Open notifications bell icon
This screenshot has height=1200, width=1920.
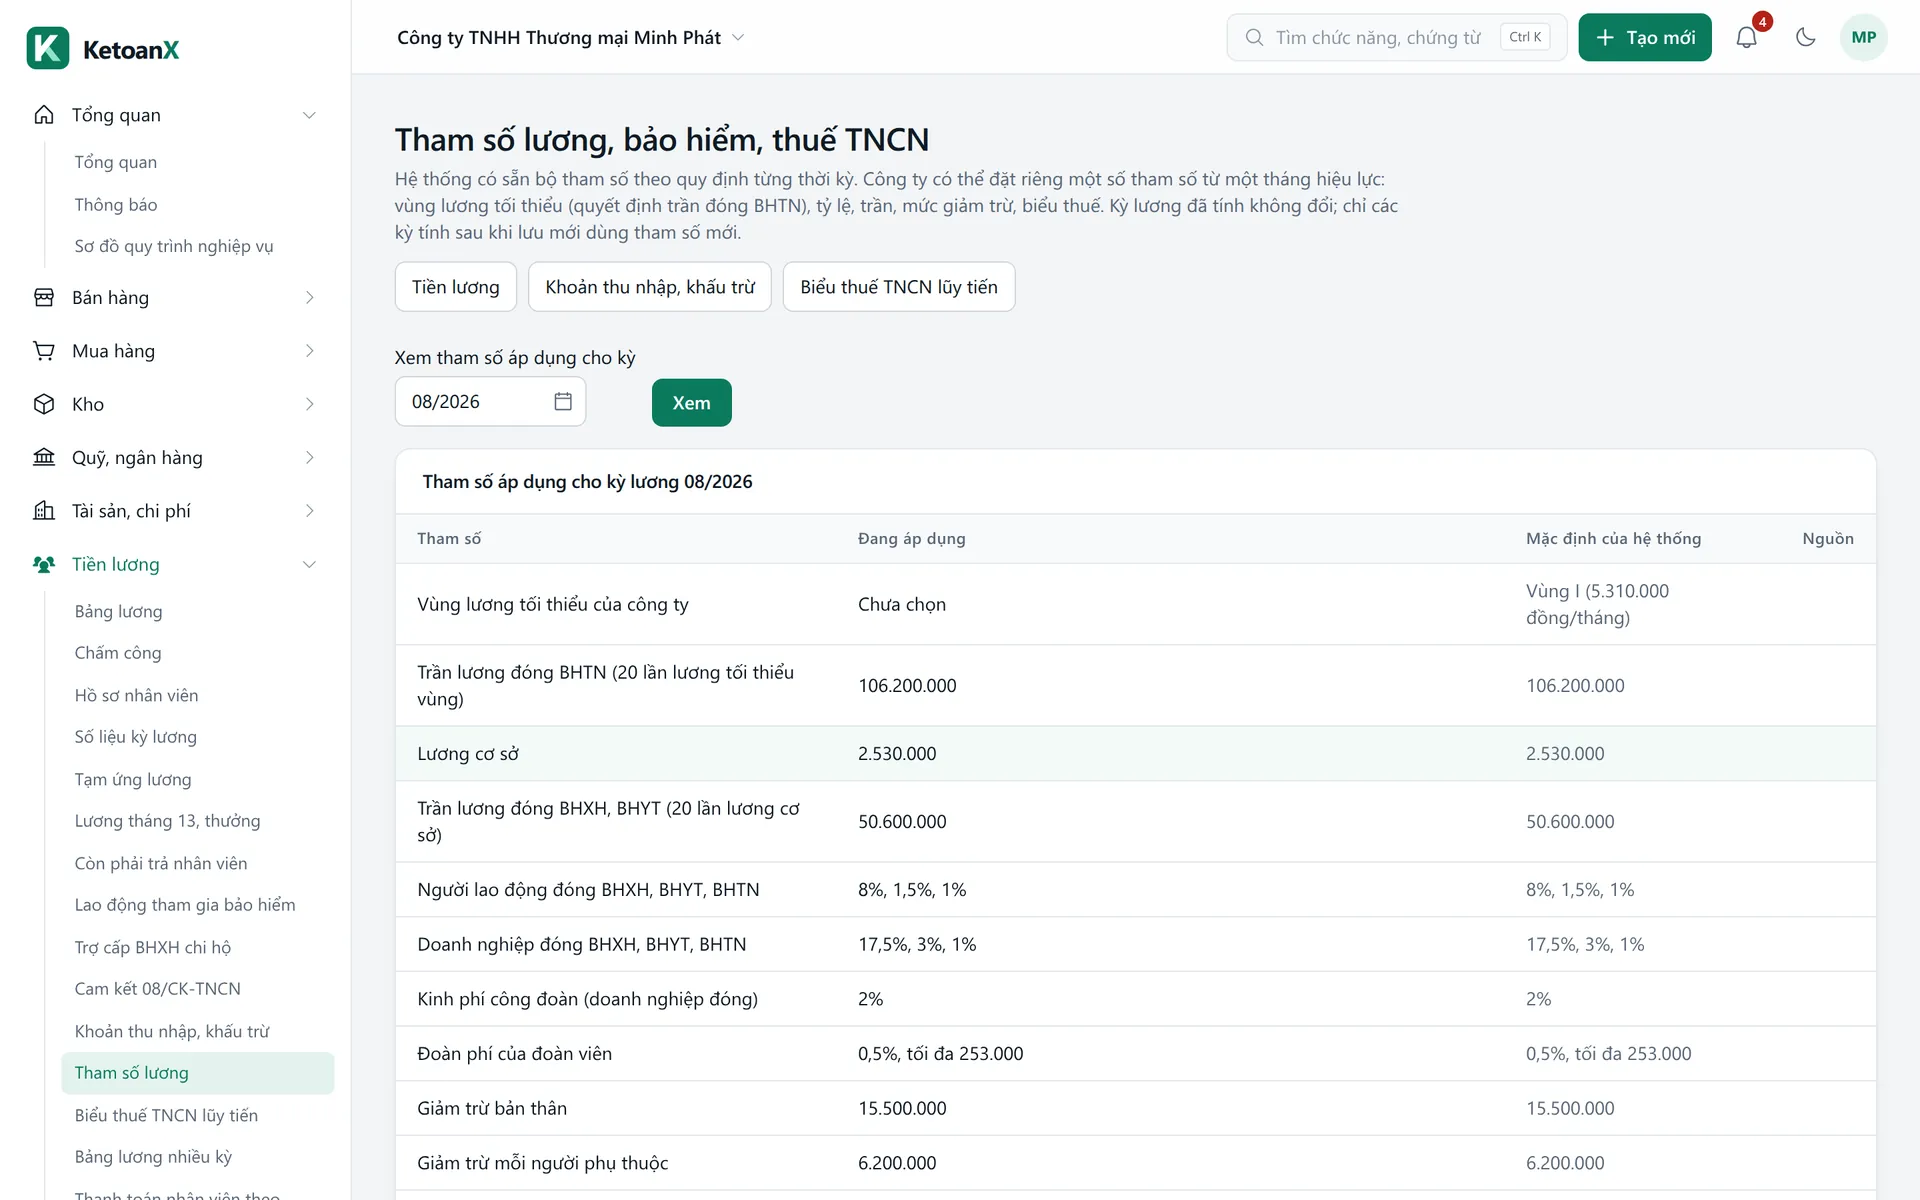tap(1746, 37)
